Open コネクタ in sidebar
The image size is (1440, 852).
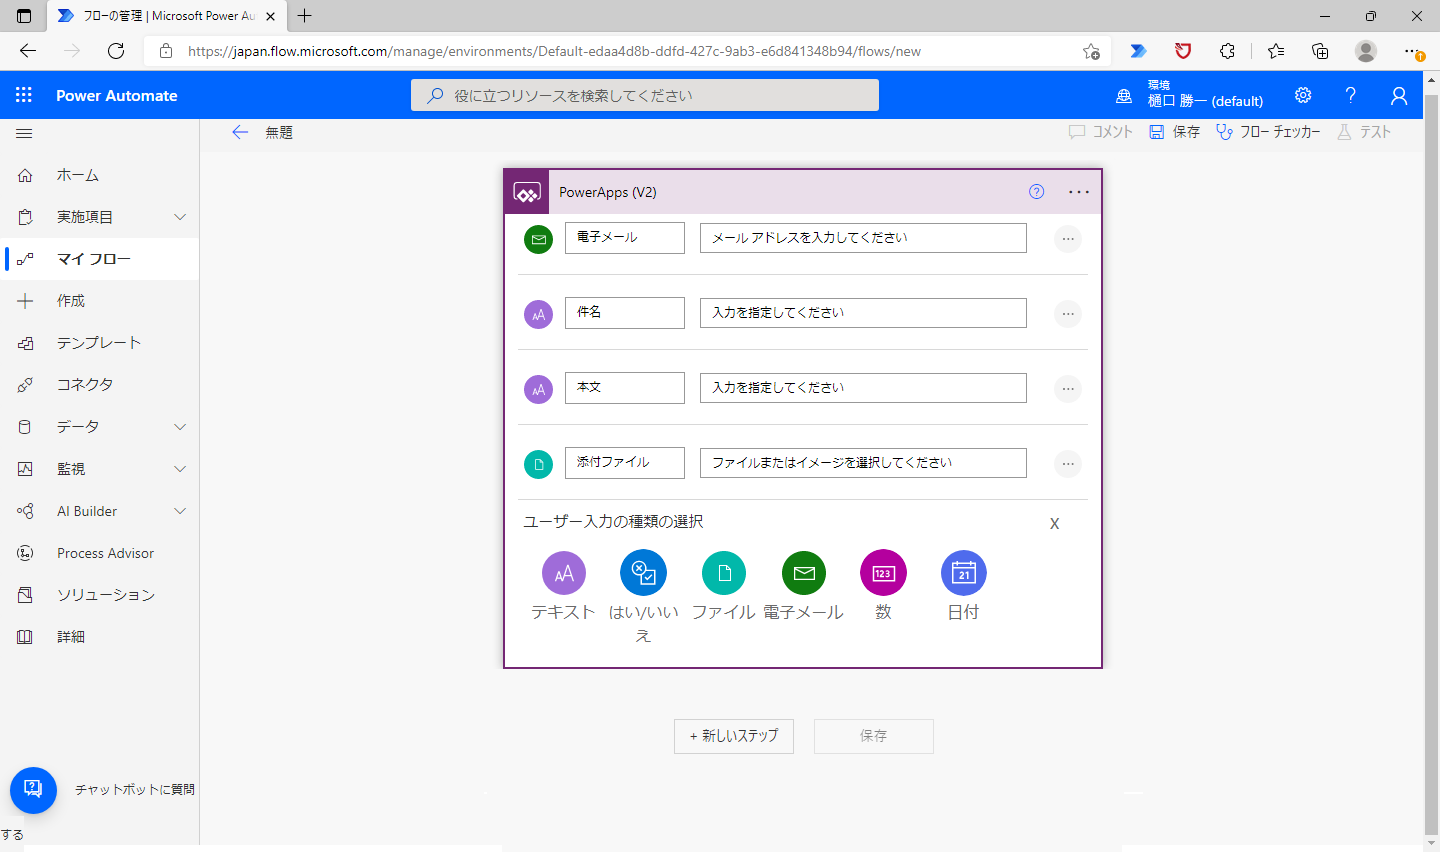click(100, 385)
